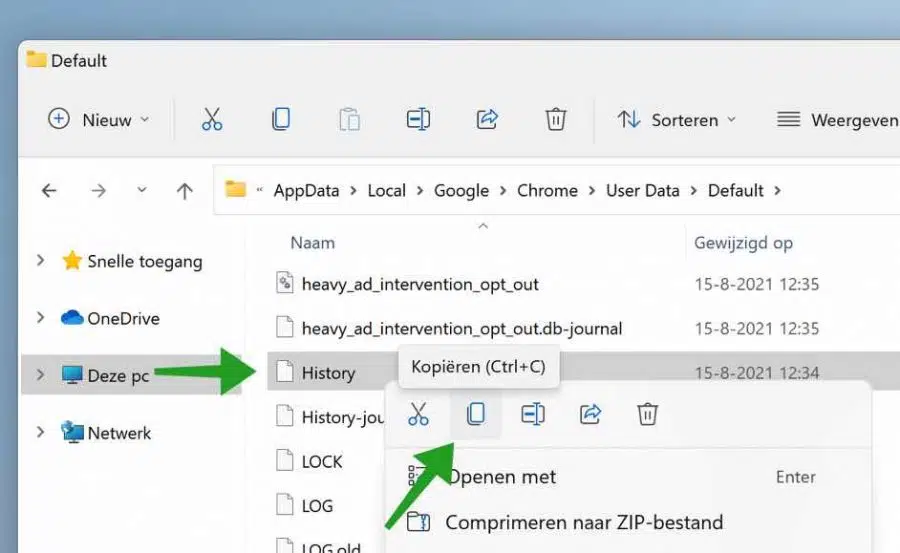Navigate to Chrome breadcrumb
Viewport: 900px width, 553px height.
[548, 191]
